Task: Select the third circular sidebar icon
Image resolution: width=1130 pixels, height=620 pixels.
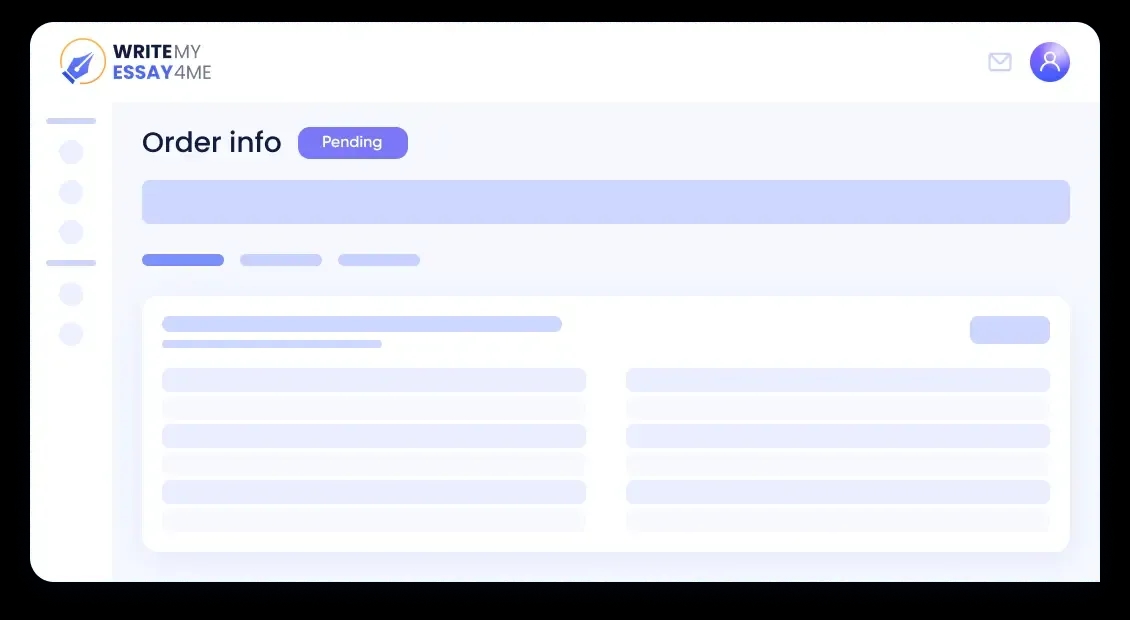Action: [71, 232]
